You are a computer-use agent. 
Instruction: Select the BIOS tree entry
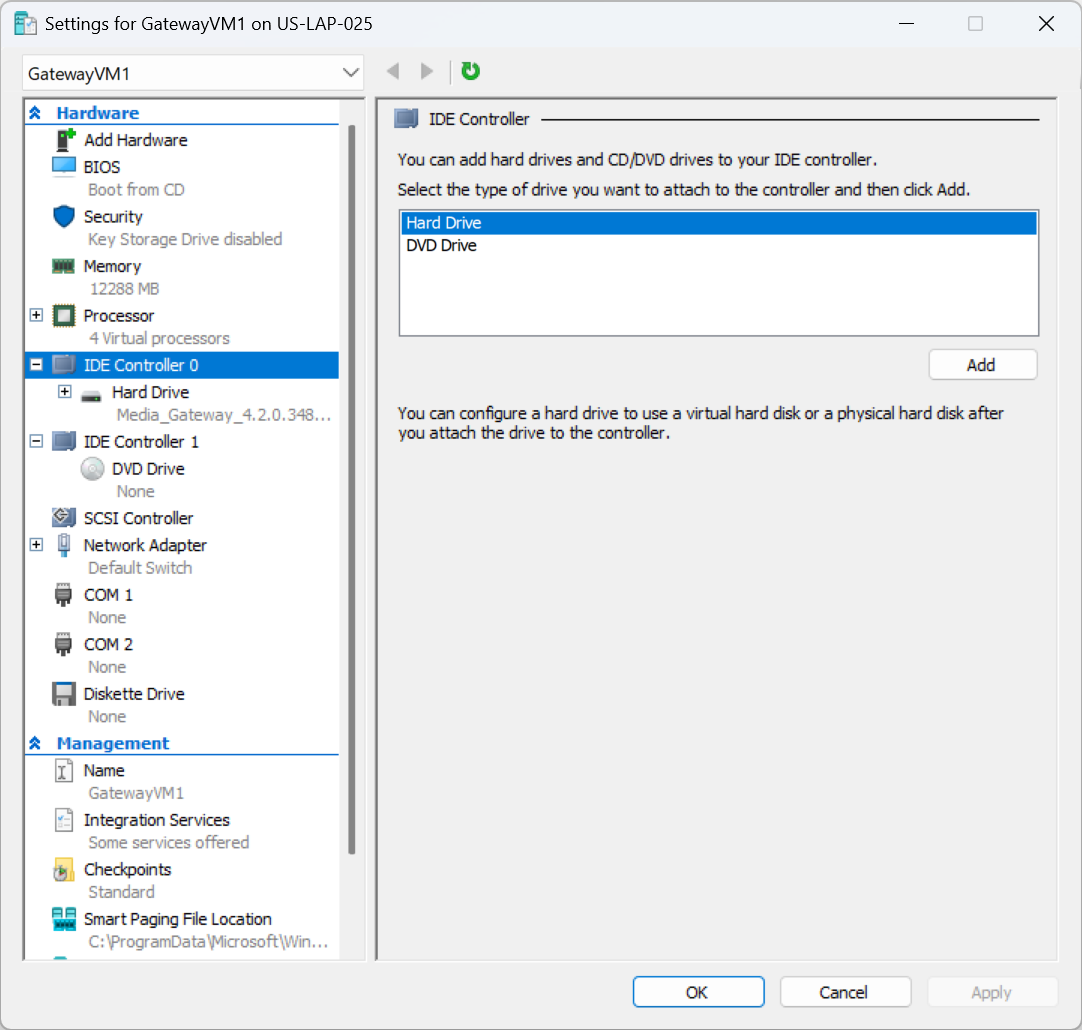coord(102,167)
